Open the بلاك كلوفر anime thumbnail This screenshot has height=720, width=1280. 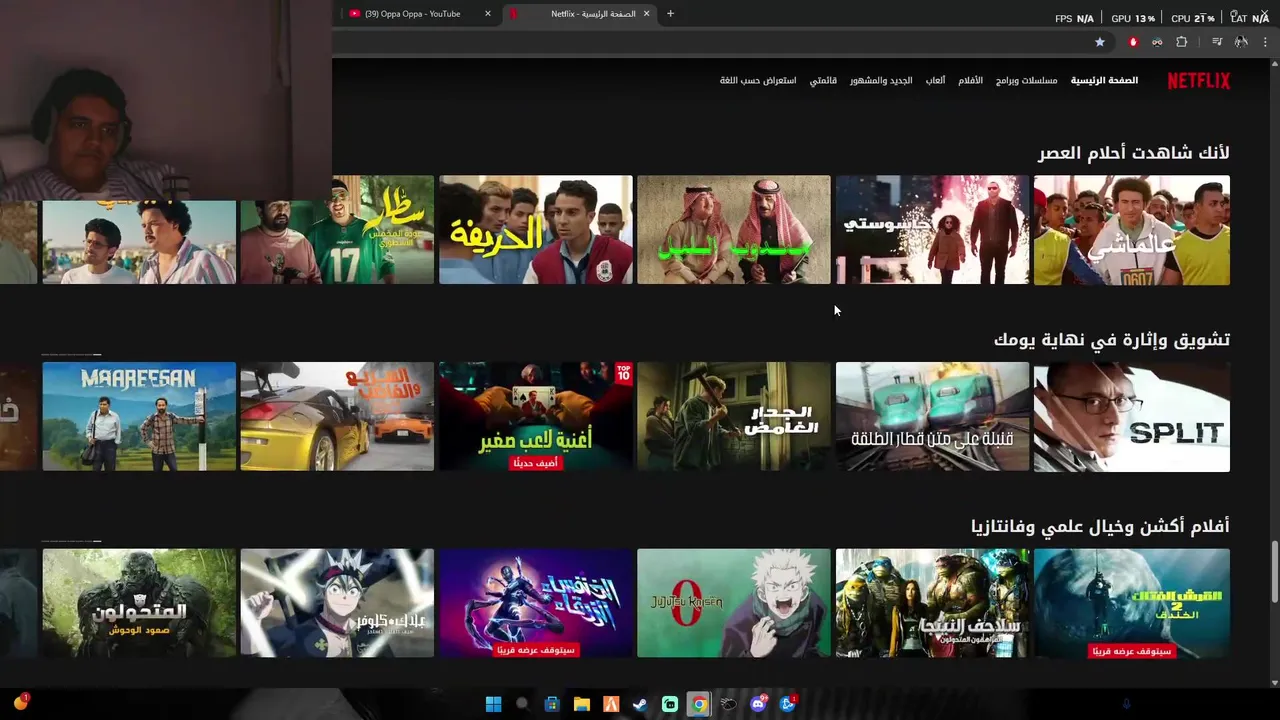337,603
